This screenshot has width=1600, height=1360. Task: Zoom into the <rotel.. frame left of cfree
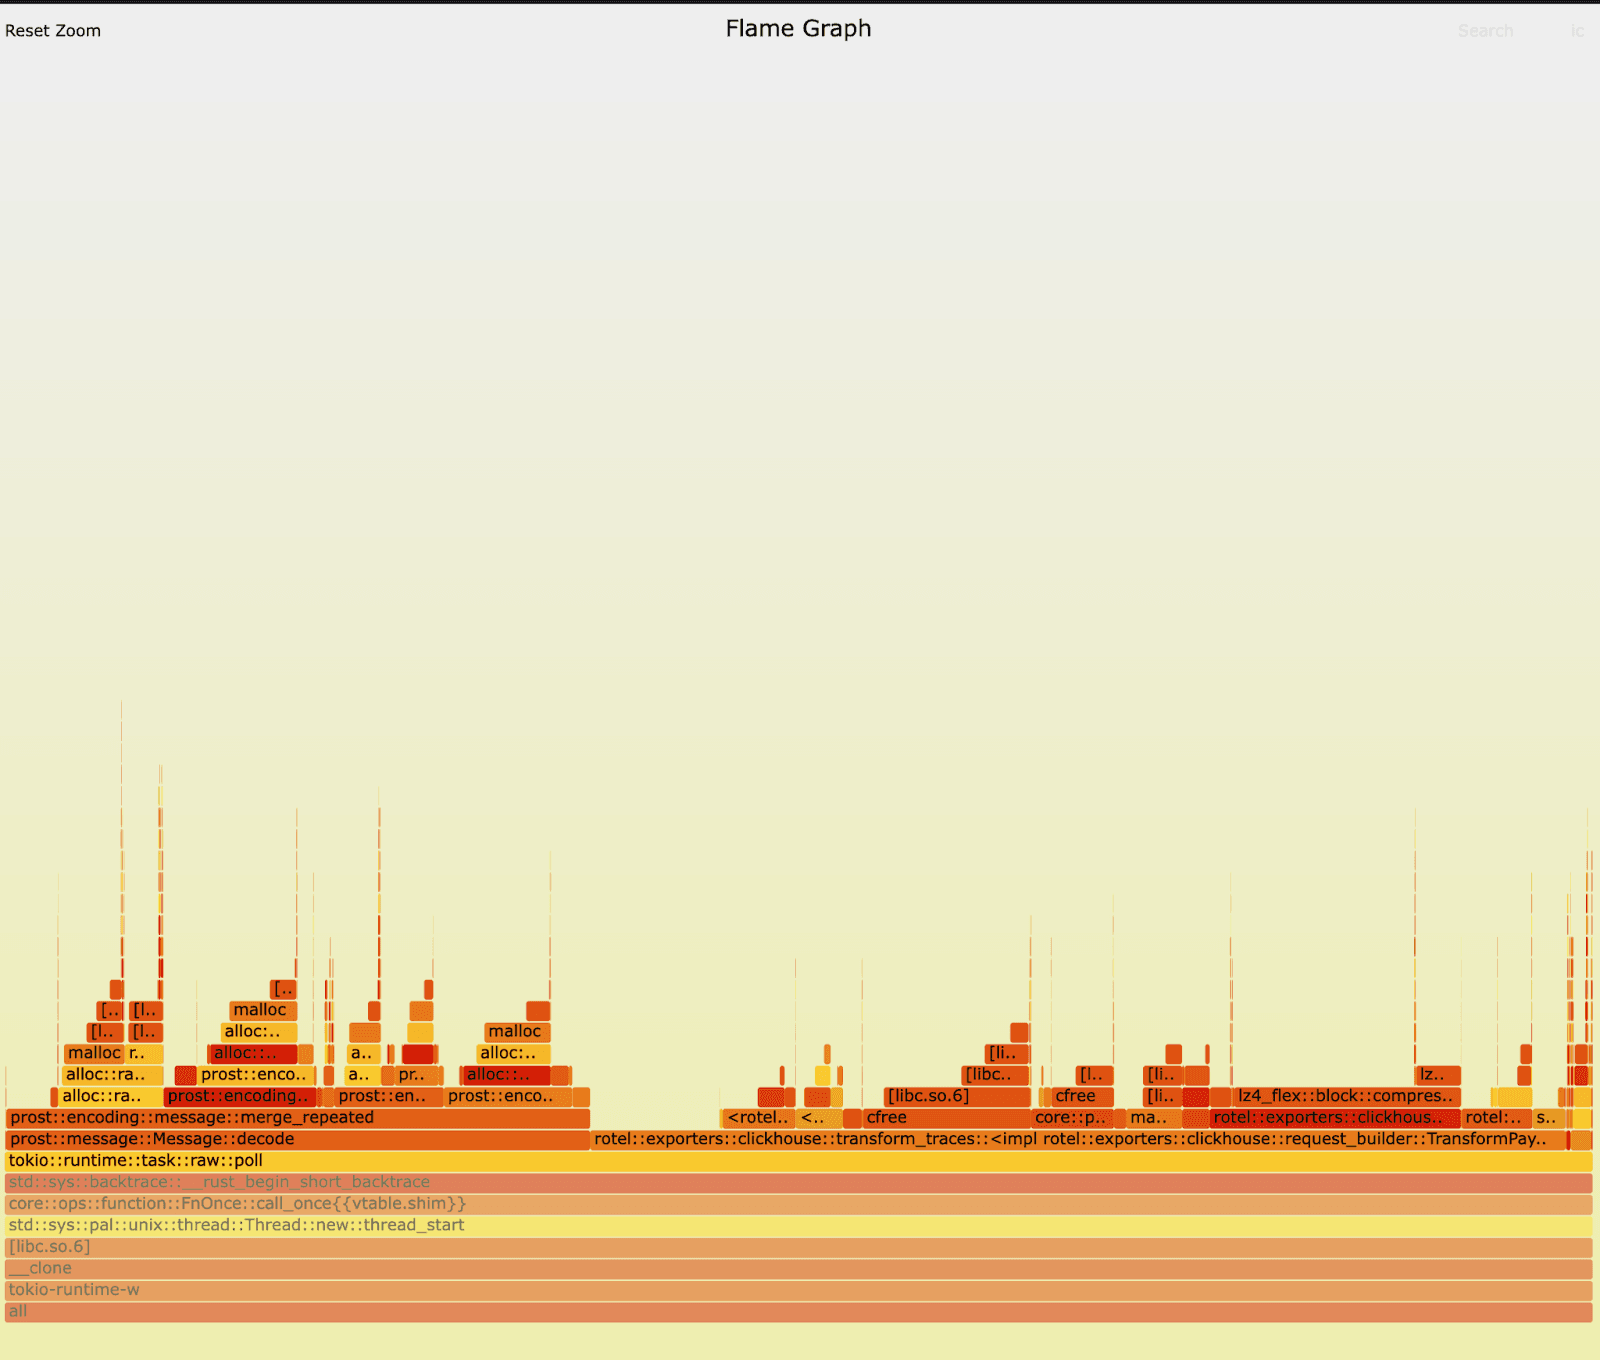(x=757, y=1117)
